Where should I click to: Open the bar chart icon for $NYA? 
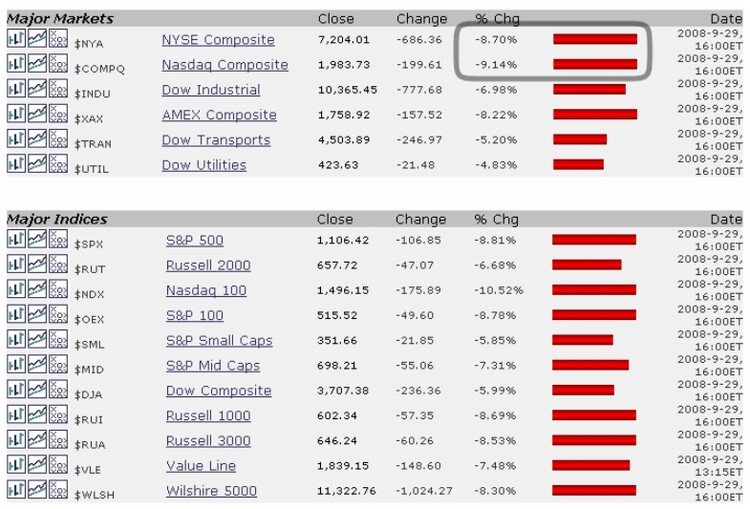pyautogui.click(x=16, y=38)
